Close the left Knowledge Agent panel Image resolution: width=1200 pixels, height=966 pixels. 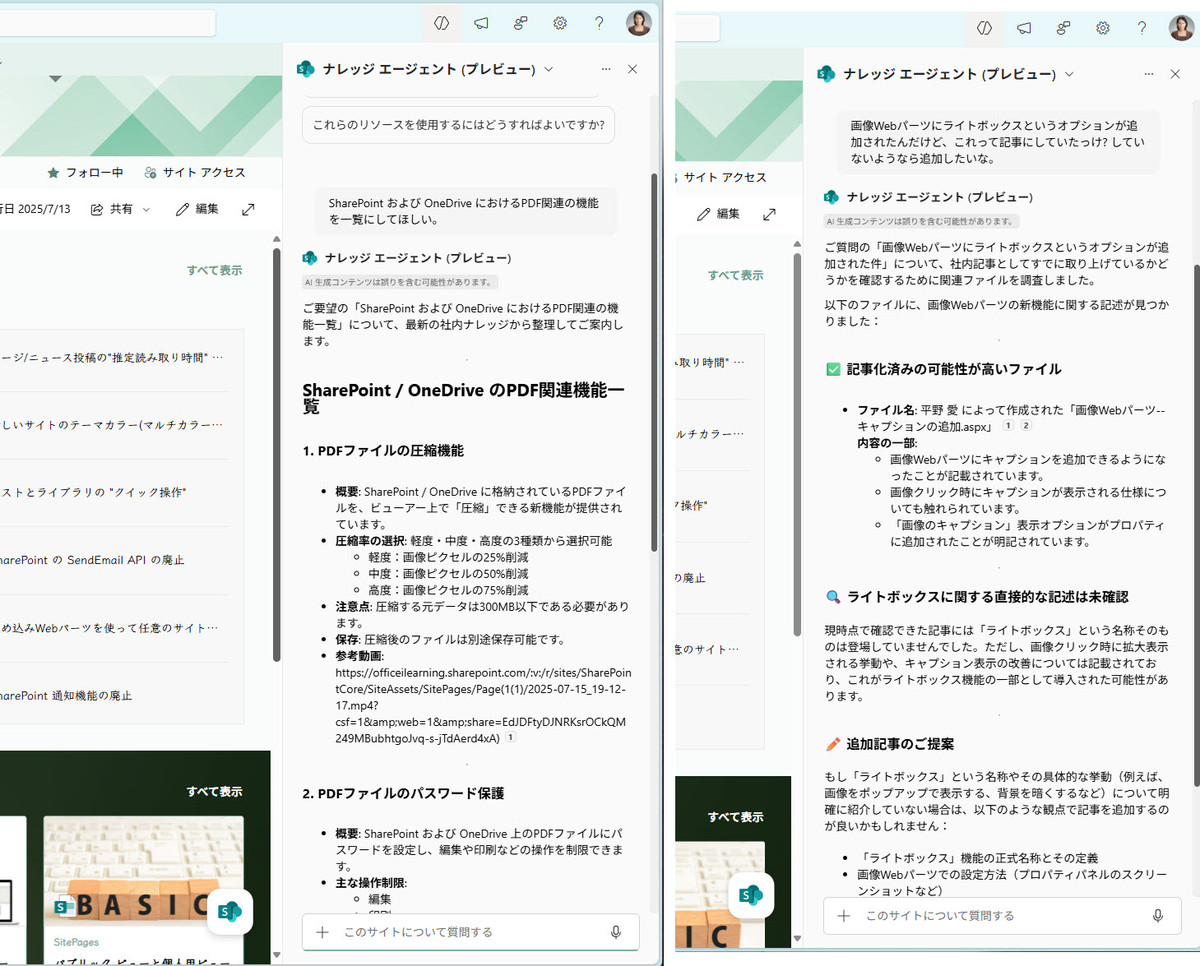(632, 69)
